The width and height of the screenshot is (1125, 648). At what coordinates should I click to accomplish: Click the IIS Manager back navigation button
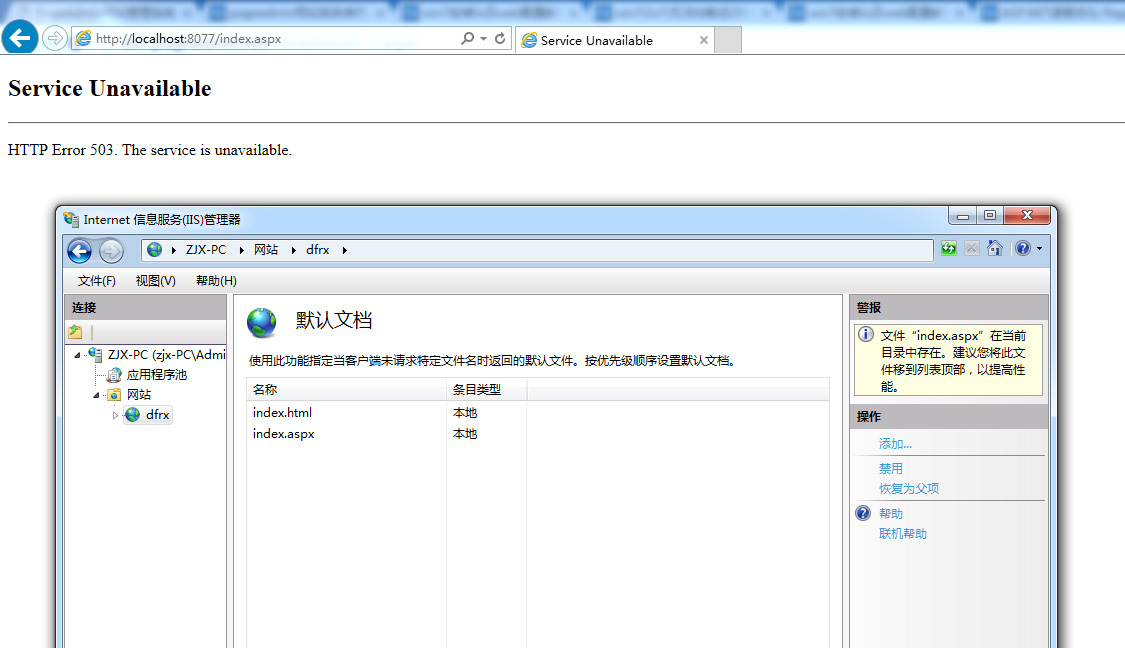(x=80, y=250)
